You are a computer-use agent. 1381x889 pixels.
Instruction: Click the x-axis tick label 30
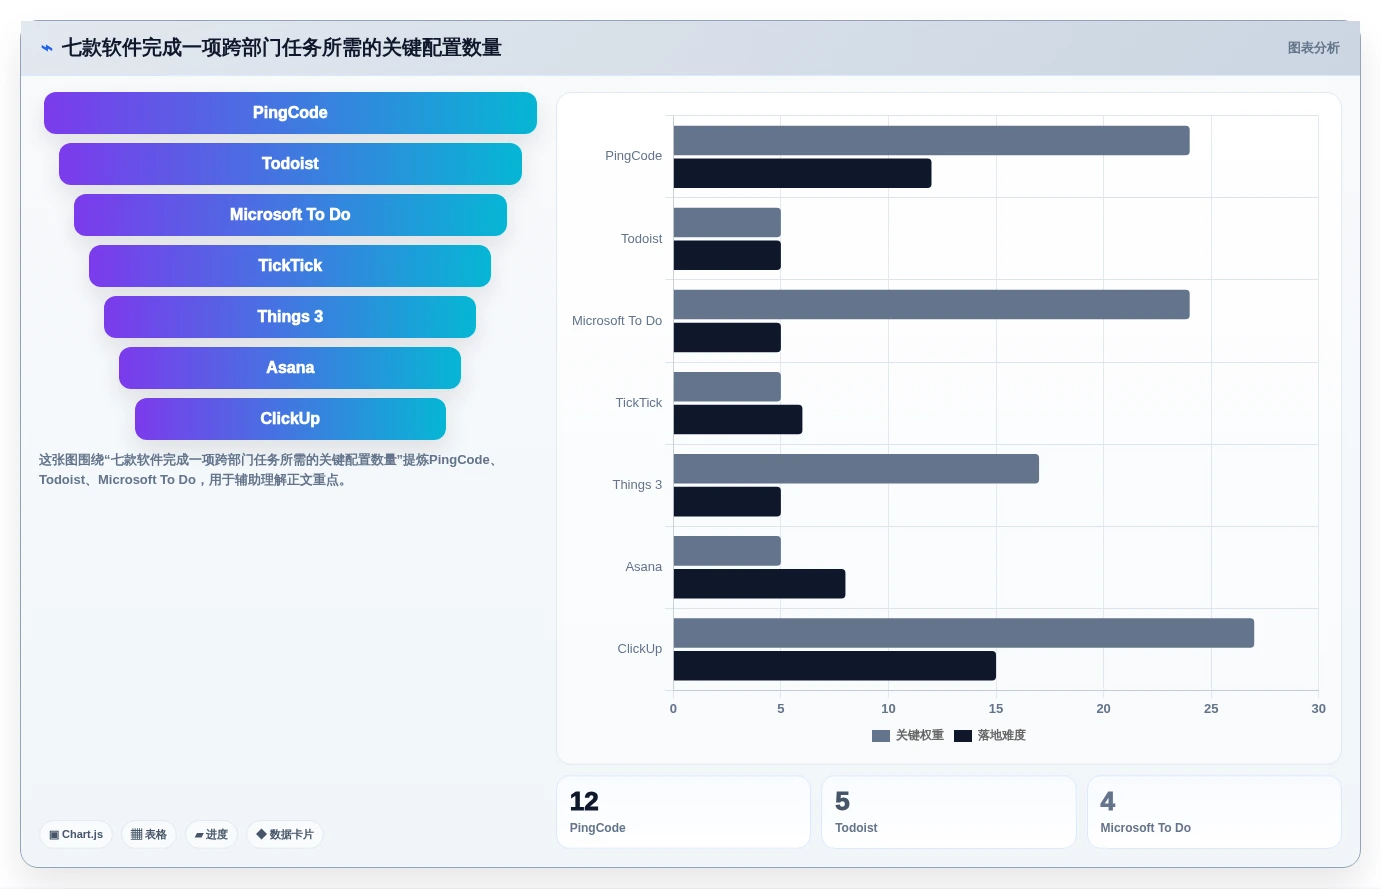[x=1318, y=709]
